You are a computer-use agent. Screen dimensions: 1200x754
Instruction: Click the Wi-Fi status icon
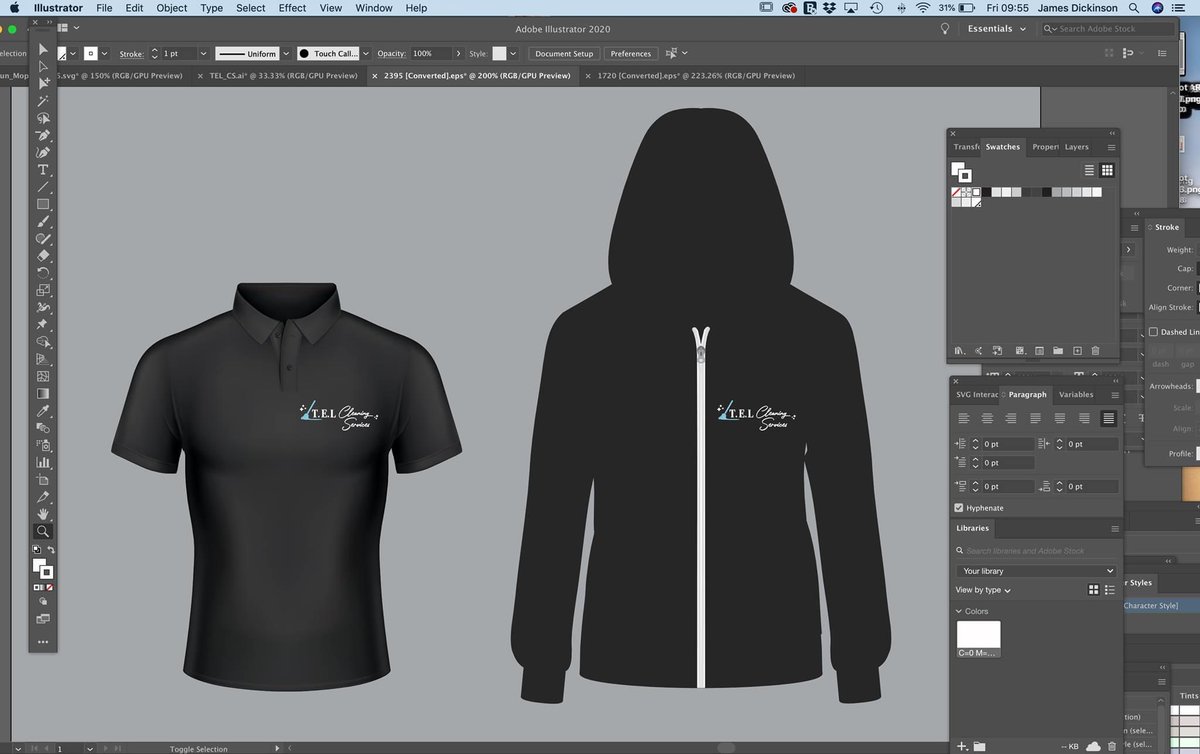[922, 8]
